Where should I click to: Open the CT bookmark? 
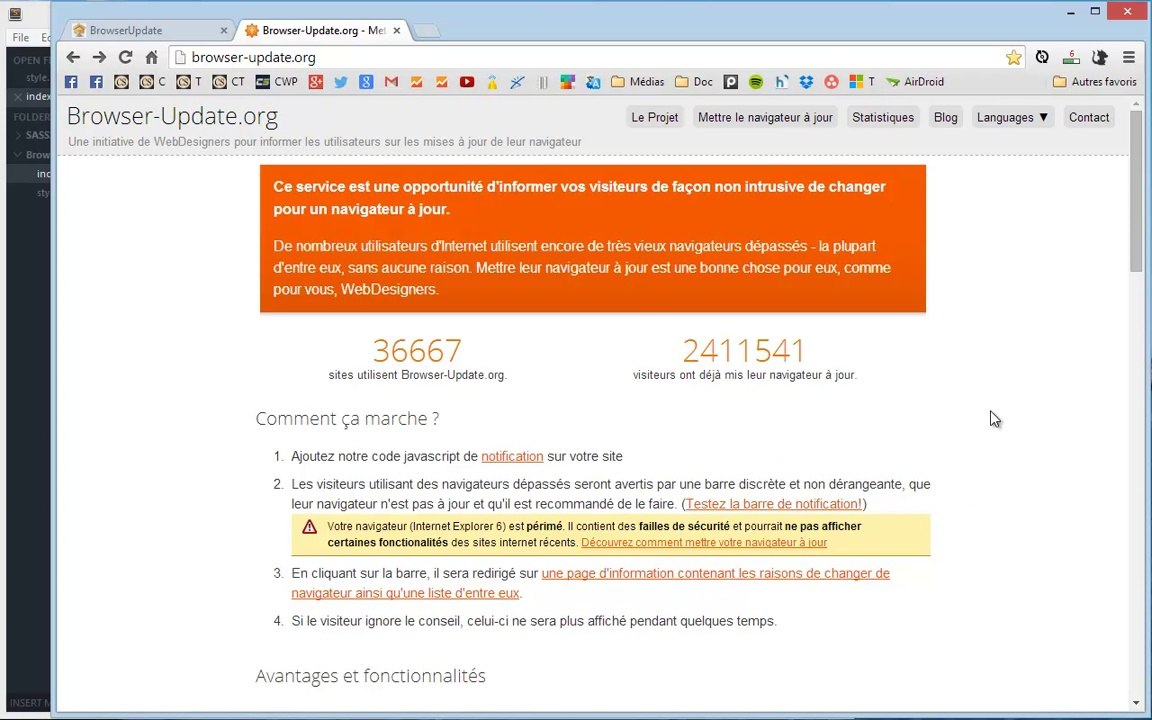click(x=228, y=82)
